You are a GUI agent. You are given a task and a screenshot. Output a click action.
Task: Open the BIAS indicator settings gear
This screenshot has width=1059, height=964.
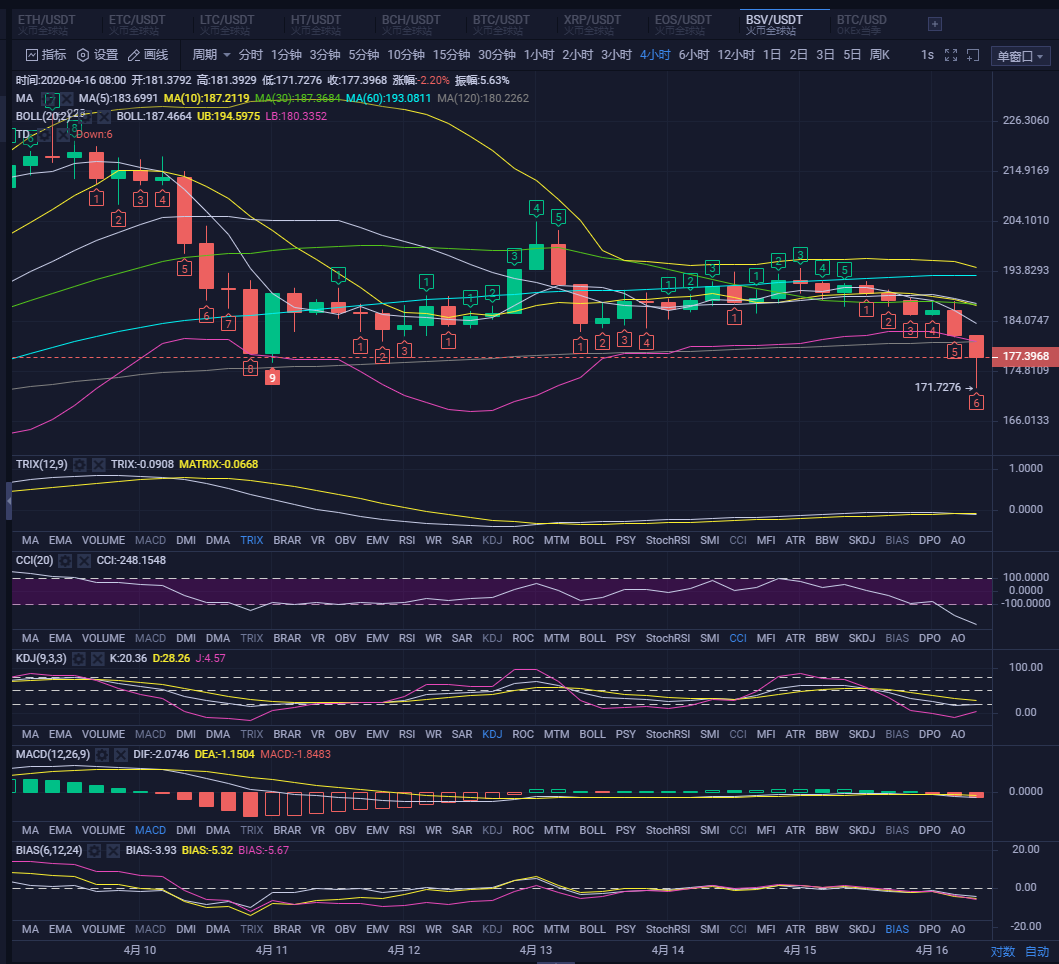pos(95,850)
